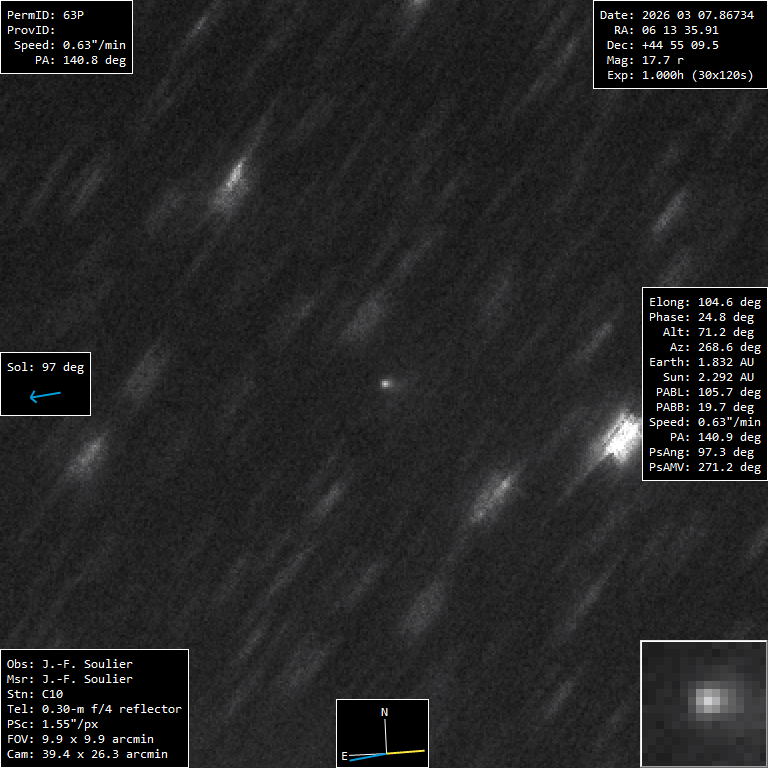Click the trailed star below center right

pos(493,492)
